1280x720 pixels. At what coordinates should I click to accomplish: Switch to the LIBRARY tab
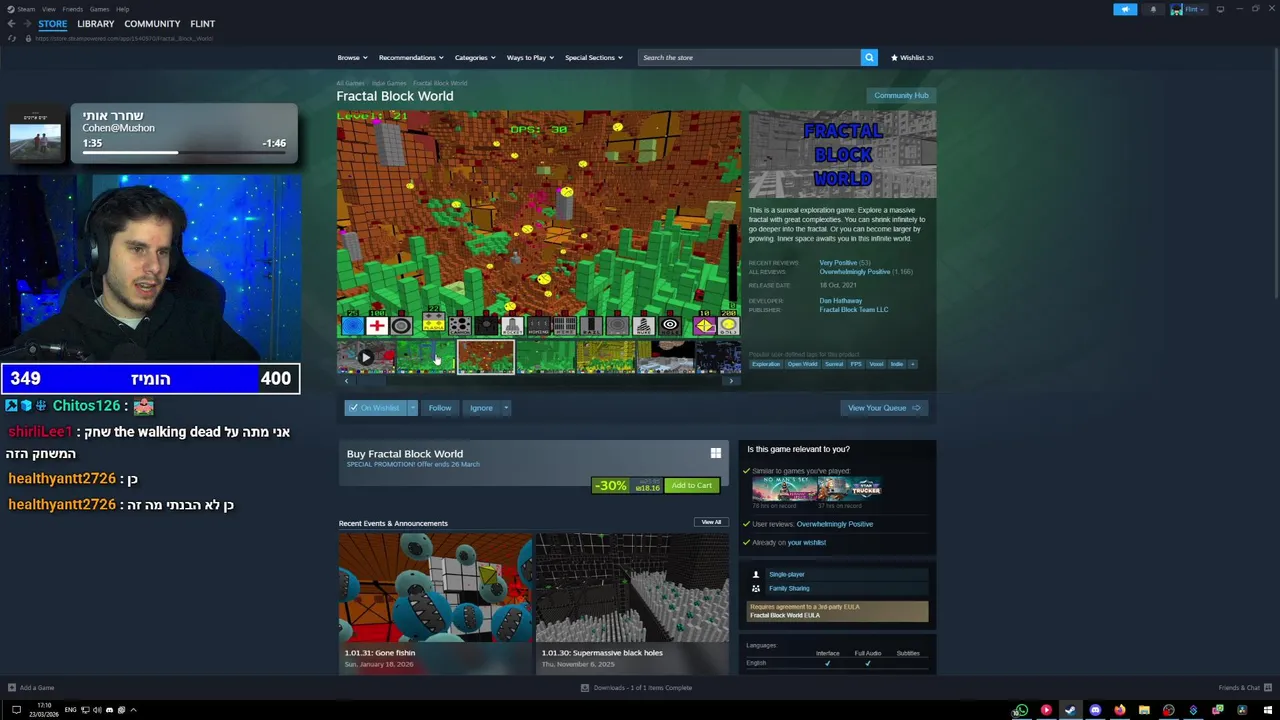[x=96, y=23]
